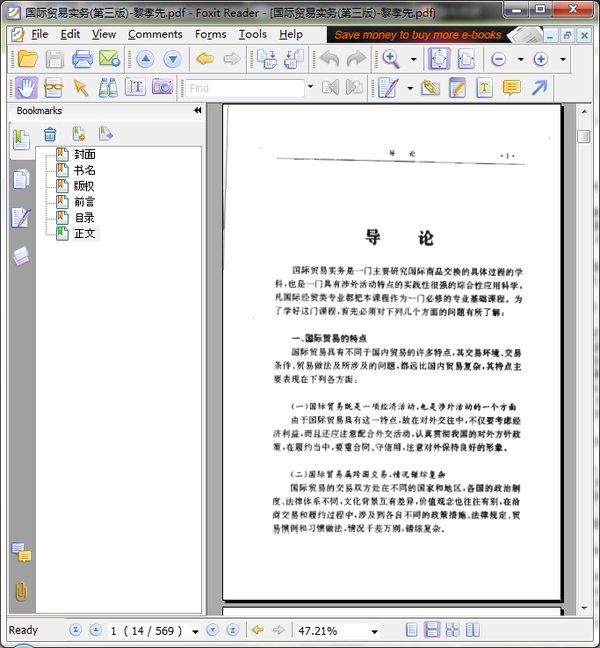This screenshot has width=600, height=648.
Task: Click the Fit Page button
Action: [439, 59]
